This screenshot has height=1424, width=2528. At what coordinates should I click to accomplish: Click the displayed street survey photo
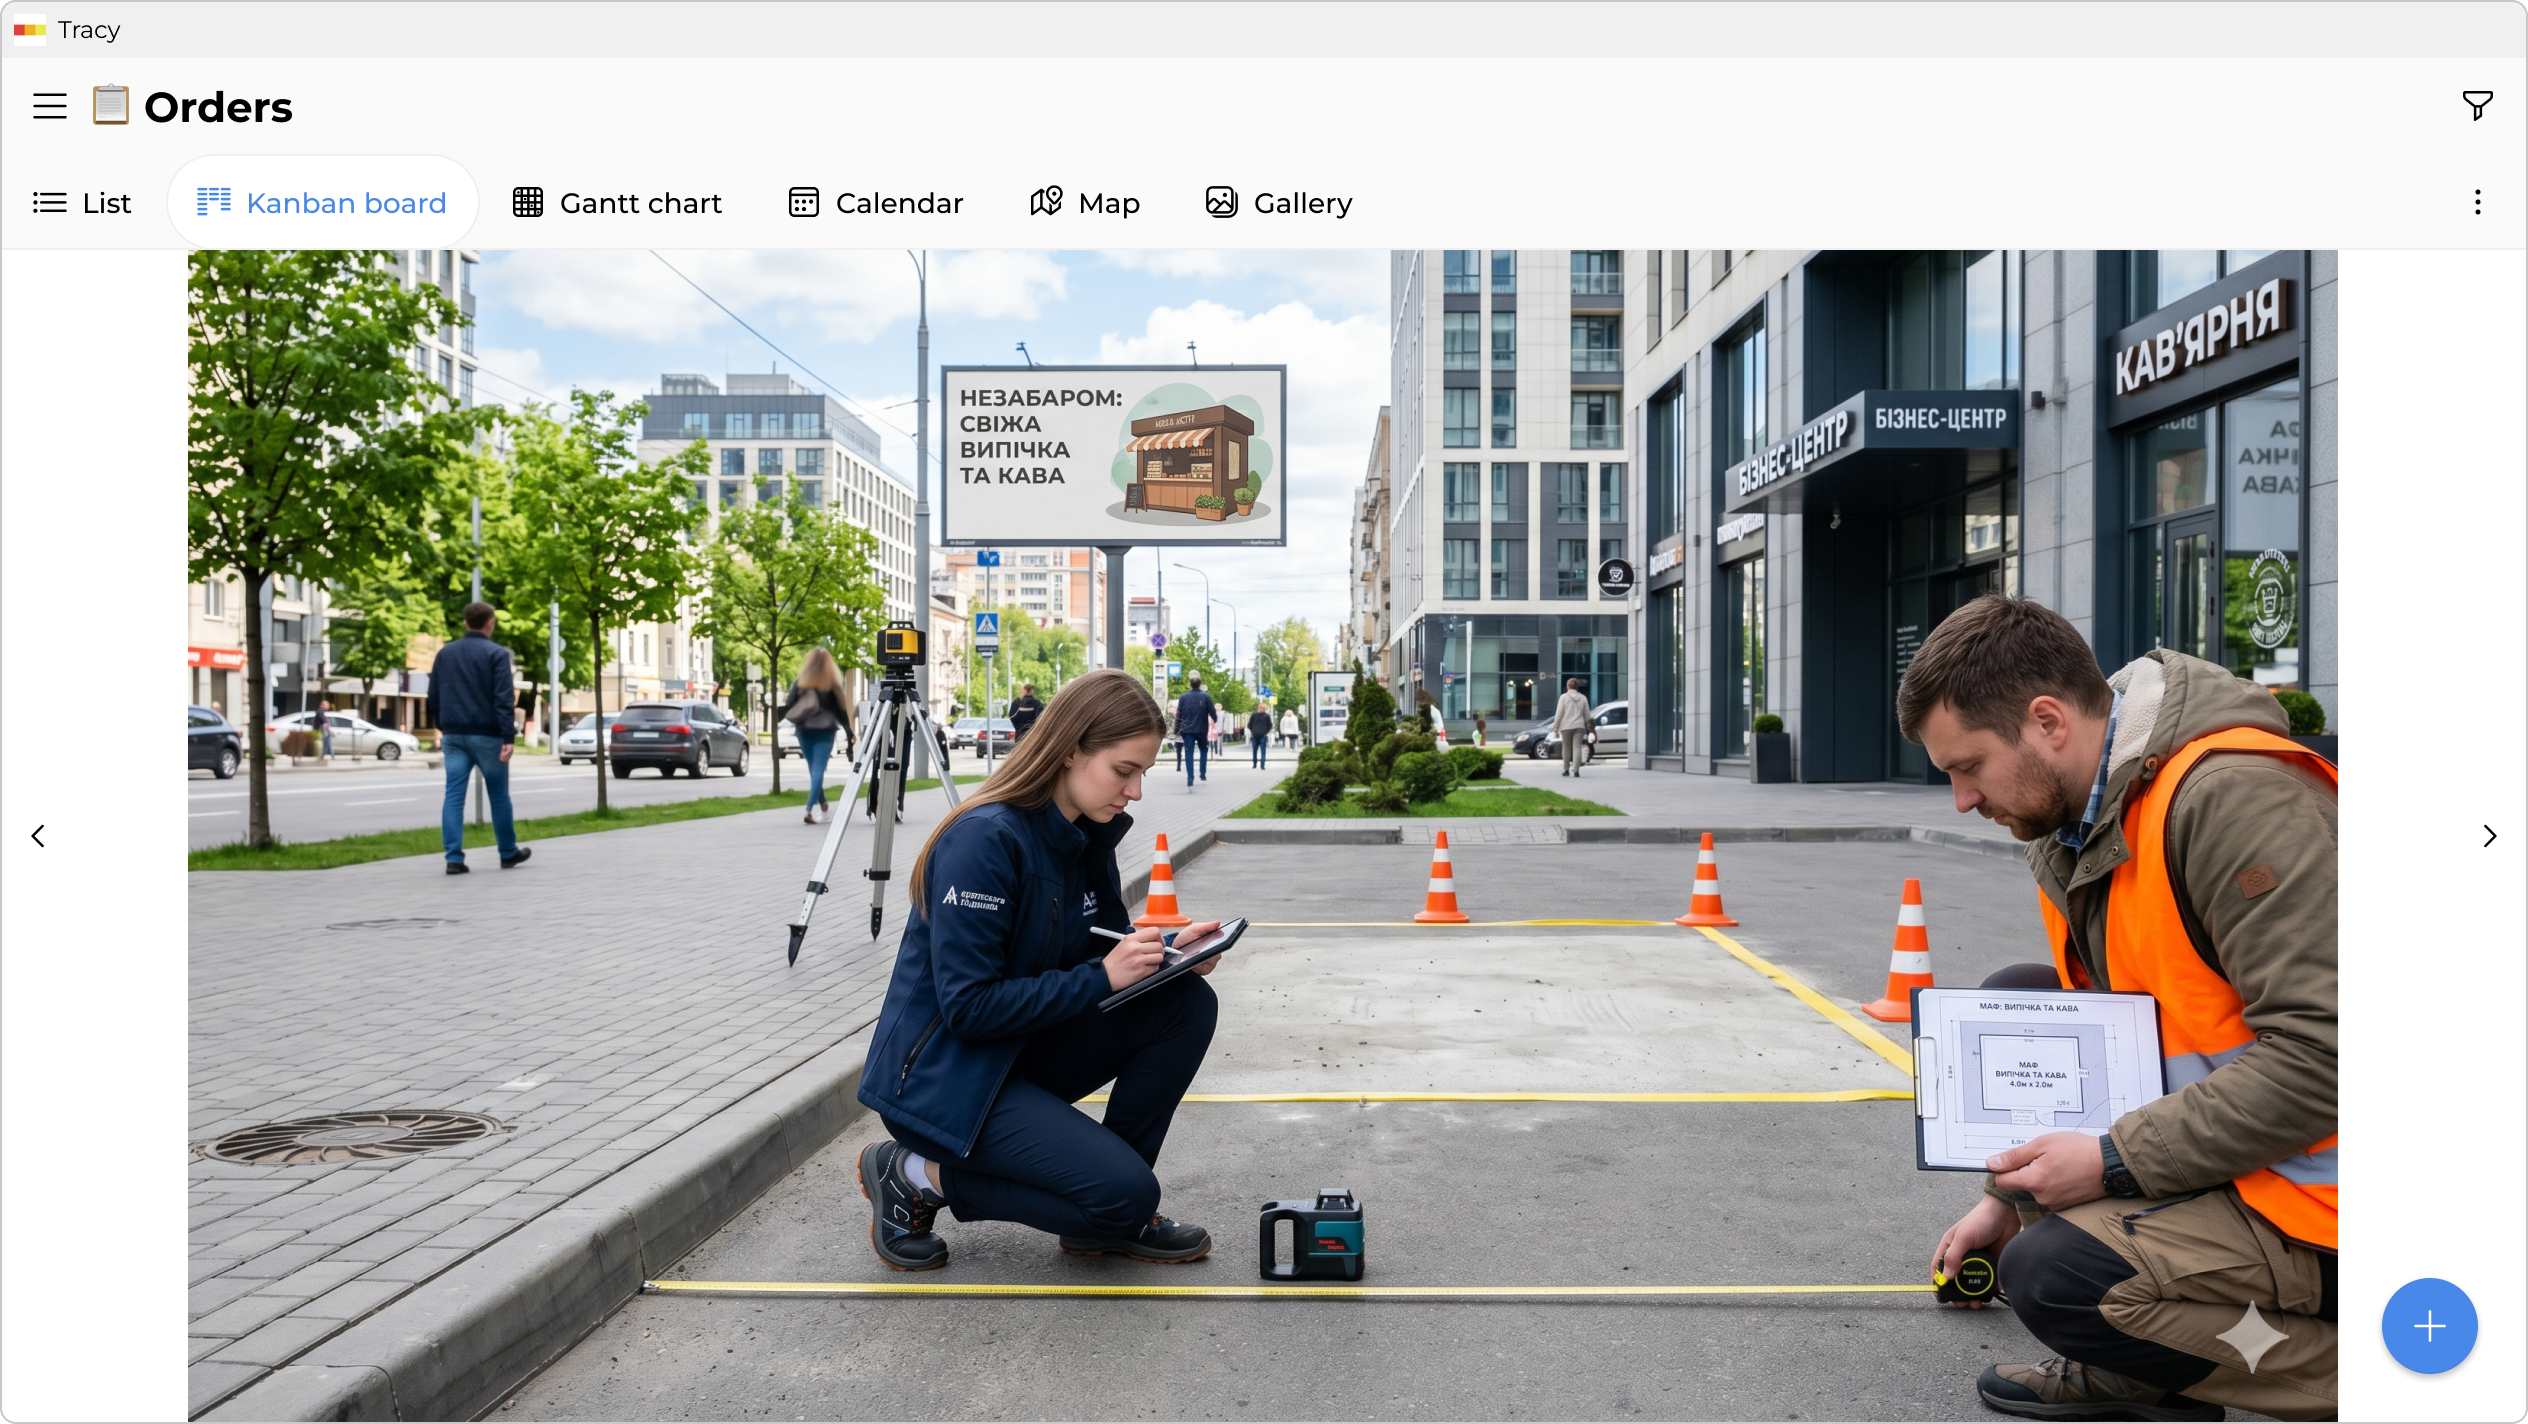tap(1262, 836)
